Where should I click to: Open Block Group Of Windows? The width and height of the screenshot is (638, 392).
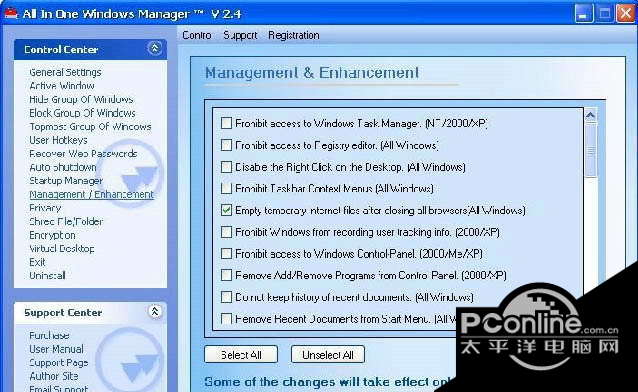pos(82,113)
